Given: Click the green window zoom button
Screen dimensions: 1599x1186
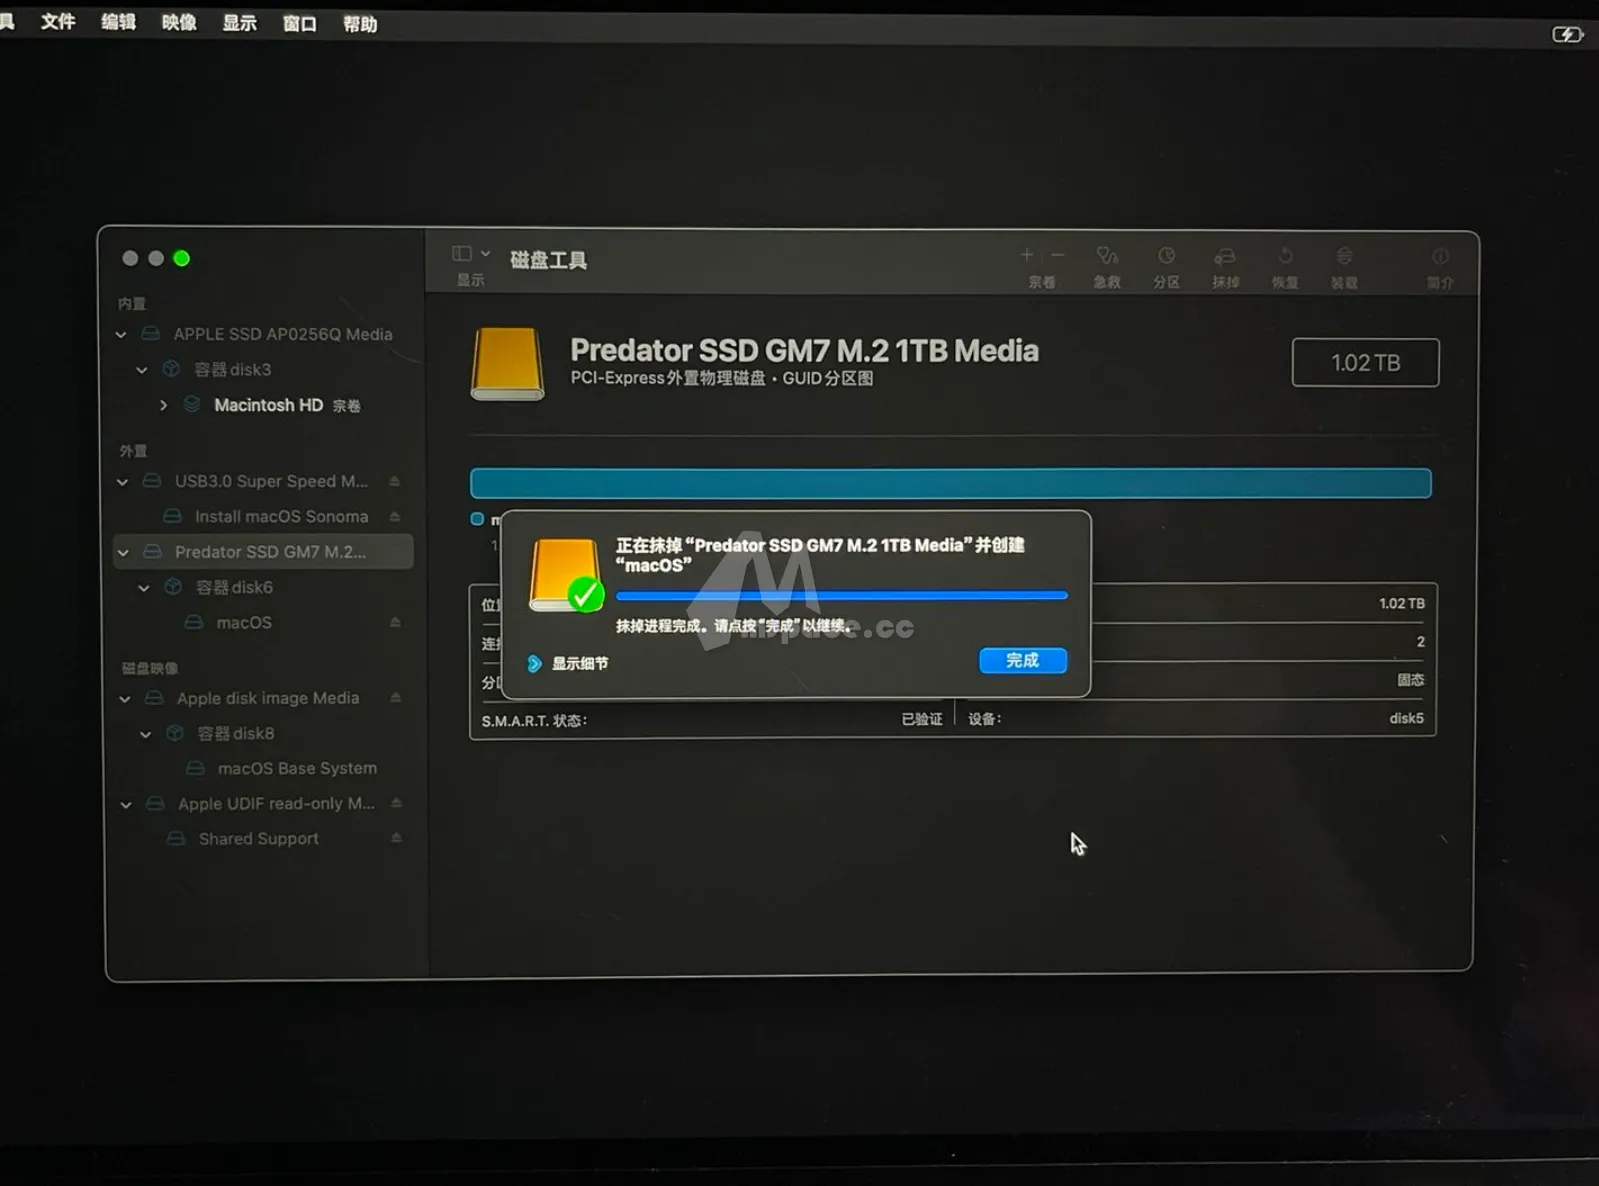Looking at the screenshot, I should coord(181,258).
